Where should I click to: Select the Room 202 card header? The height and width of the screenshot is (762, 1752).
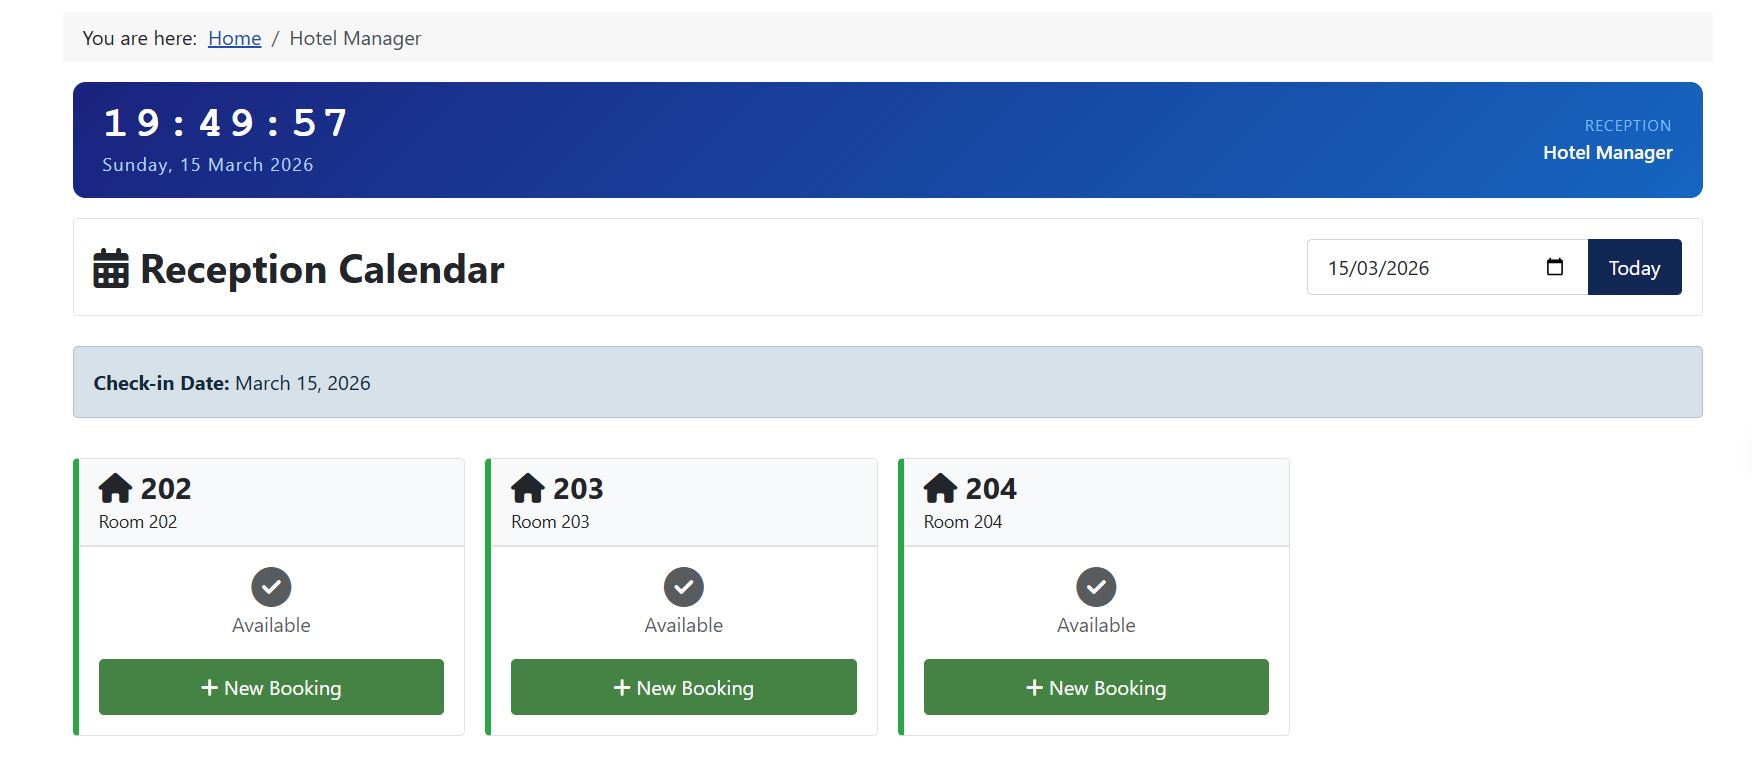tap(271, 502)
